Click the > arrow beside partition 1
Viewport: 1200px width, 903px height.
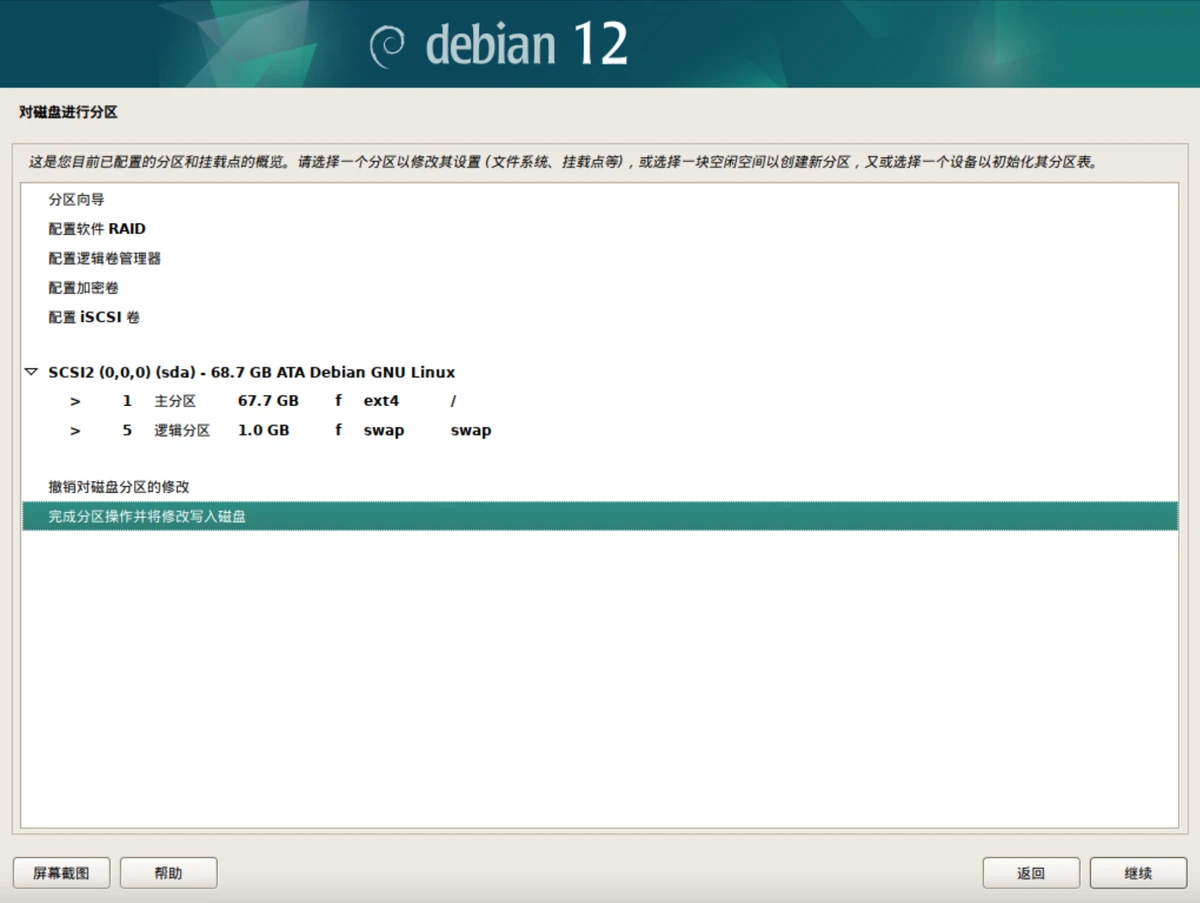(75, 401)
